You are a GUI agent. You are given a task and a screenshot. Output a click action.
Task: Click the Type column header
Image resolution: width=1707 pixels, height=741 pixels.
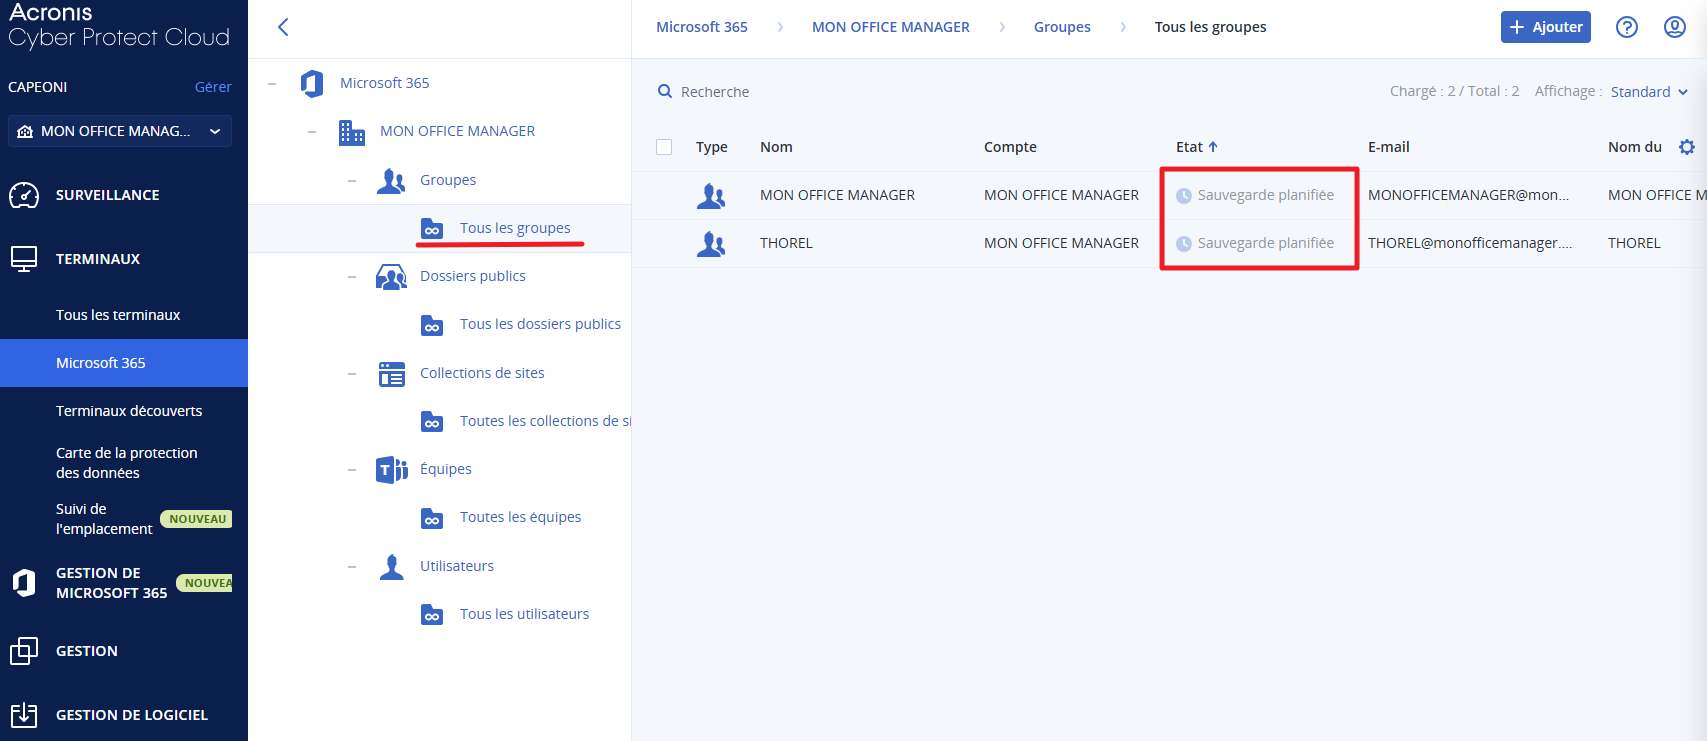click(712, 147)
